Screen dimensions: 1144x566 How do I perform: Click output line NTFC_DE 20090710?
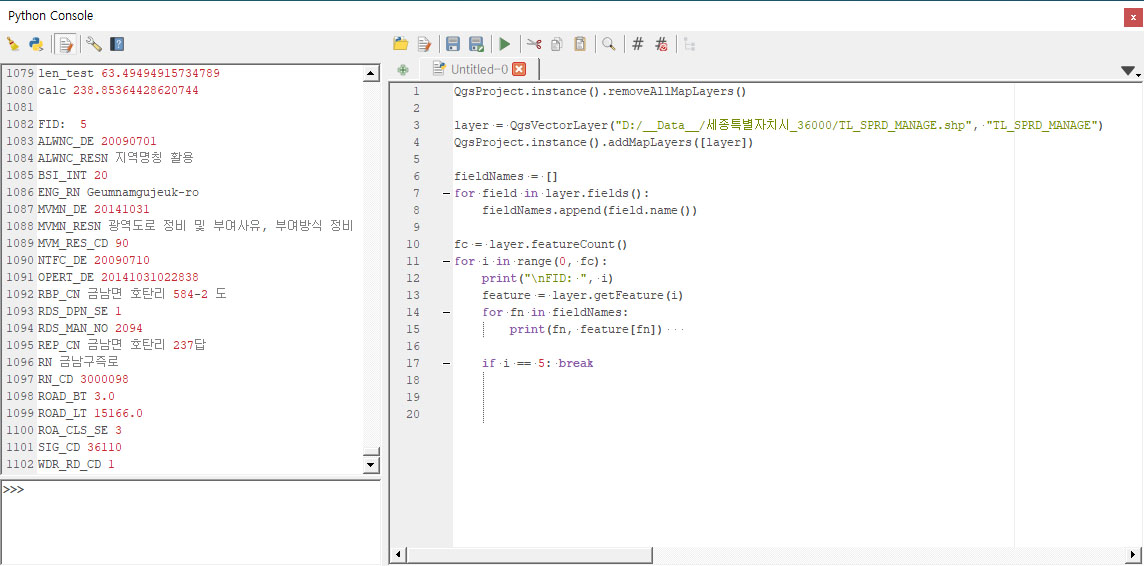tap(93, 260)
